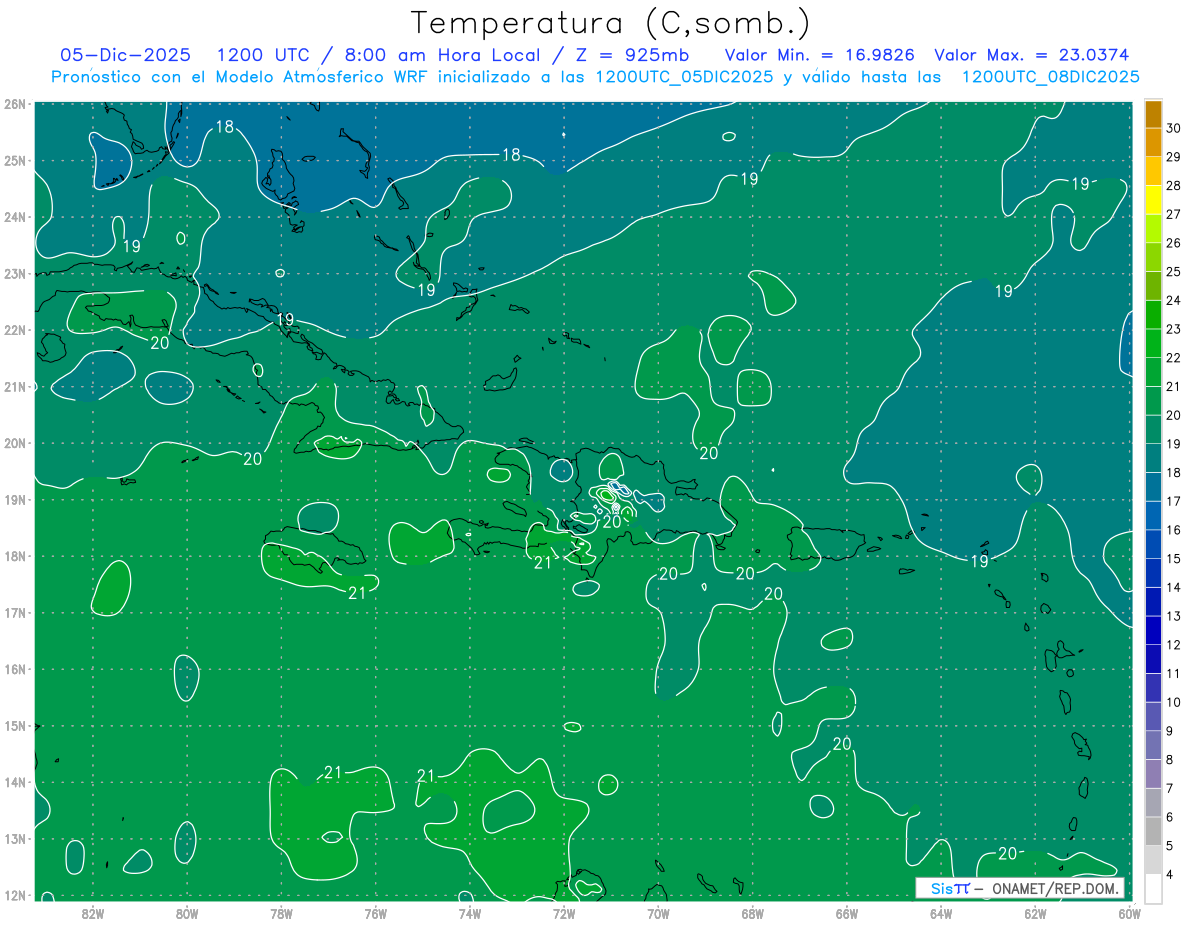The width and height of the screenshot is (1200, 927).
Task: Click the "20N" latitude axis label
Action: tap(15, 443)
